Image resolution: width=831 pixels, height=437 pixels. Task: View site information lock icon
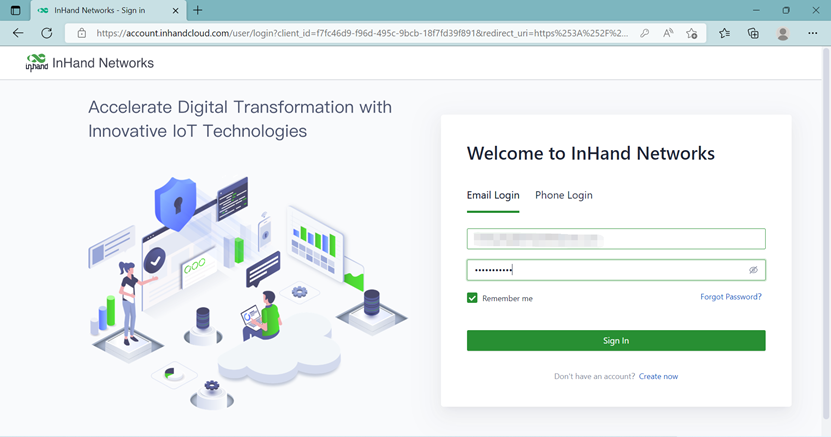(x=82, y=33)
